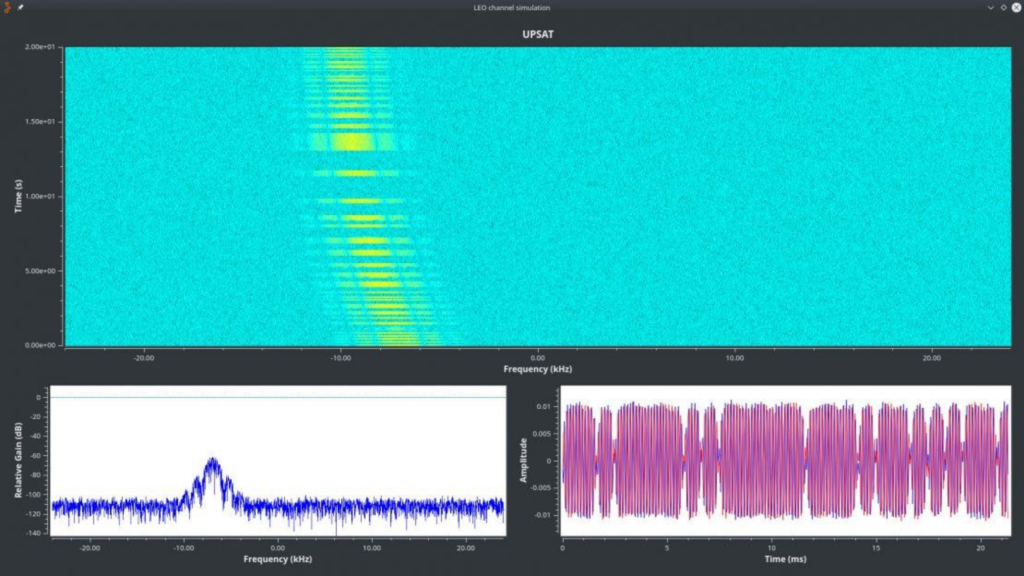Maximize the window using the diamond icon
Viewport: 1024px width, 576px height.
(1003, 7)
